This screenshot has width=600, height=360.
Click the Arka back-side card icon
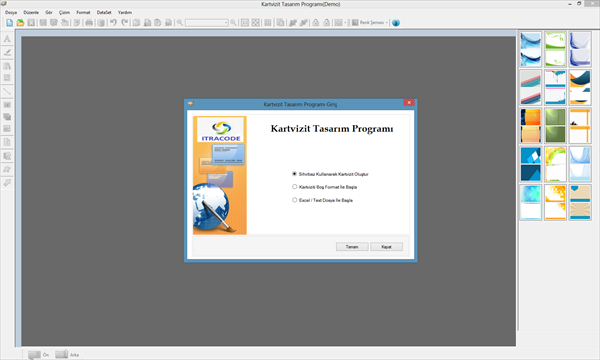pos(62,354)
